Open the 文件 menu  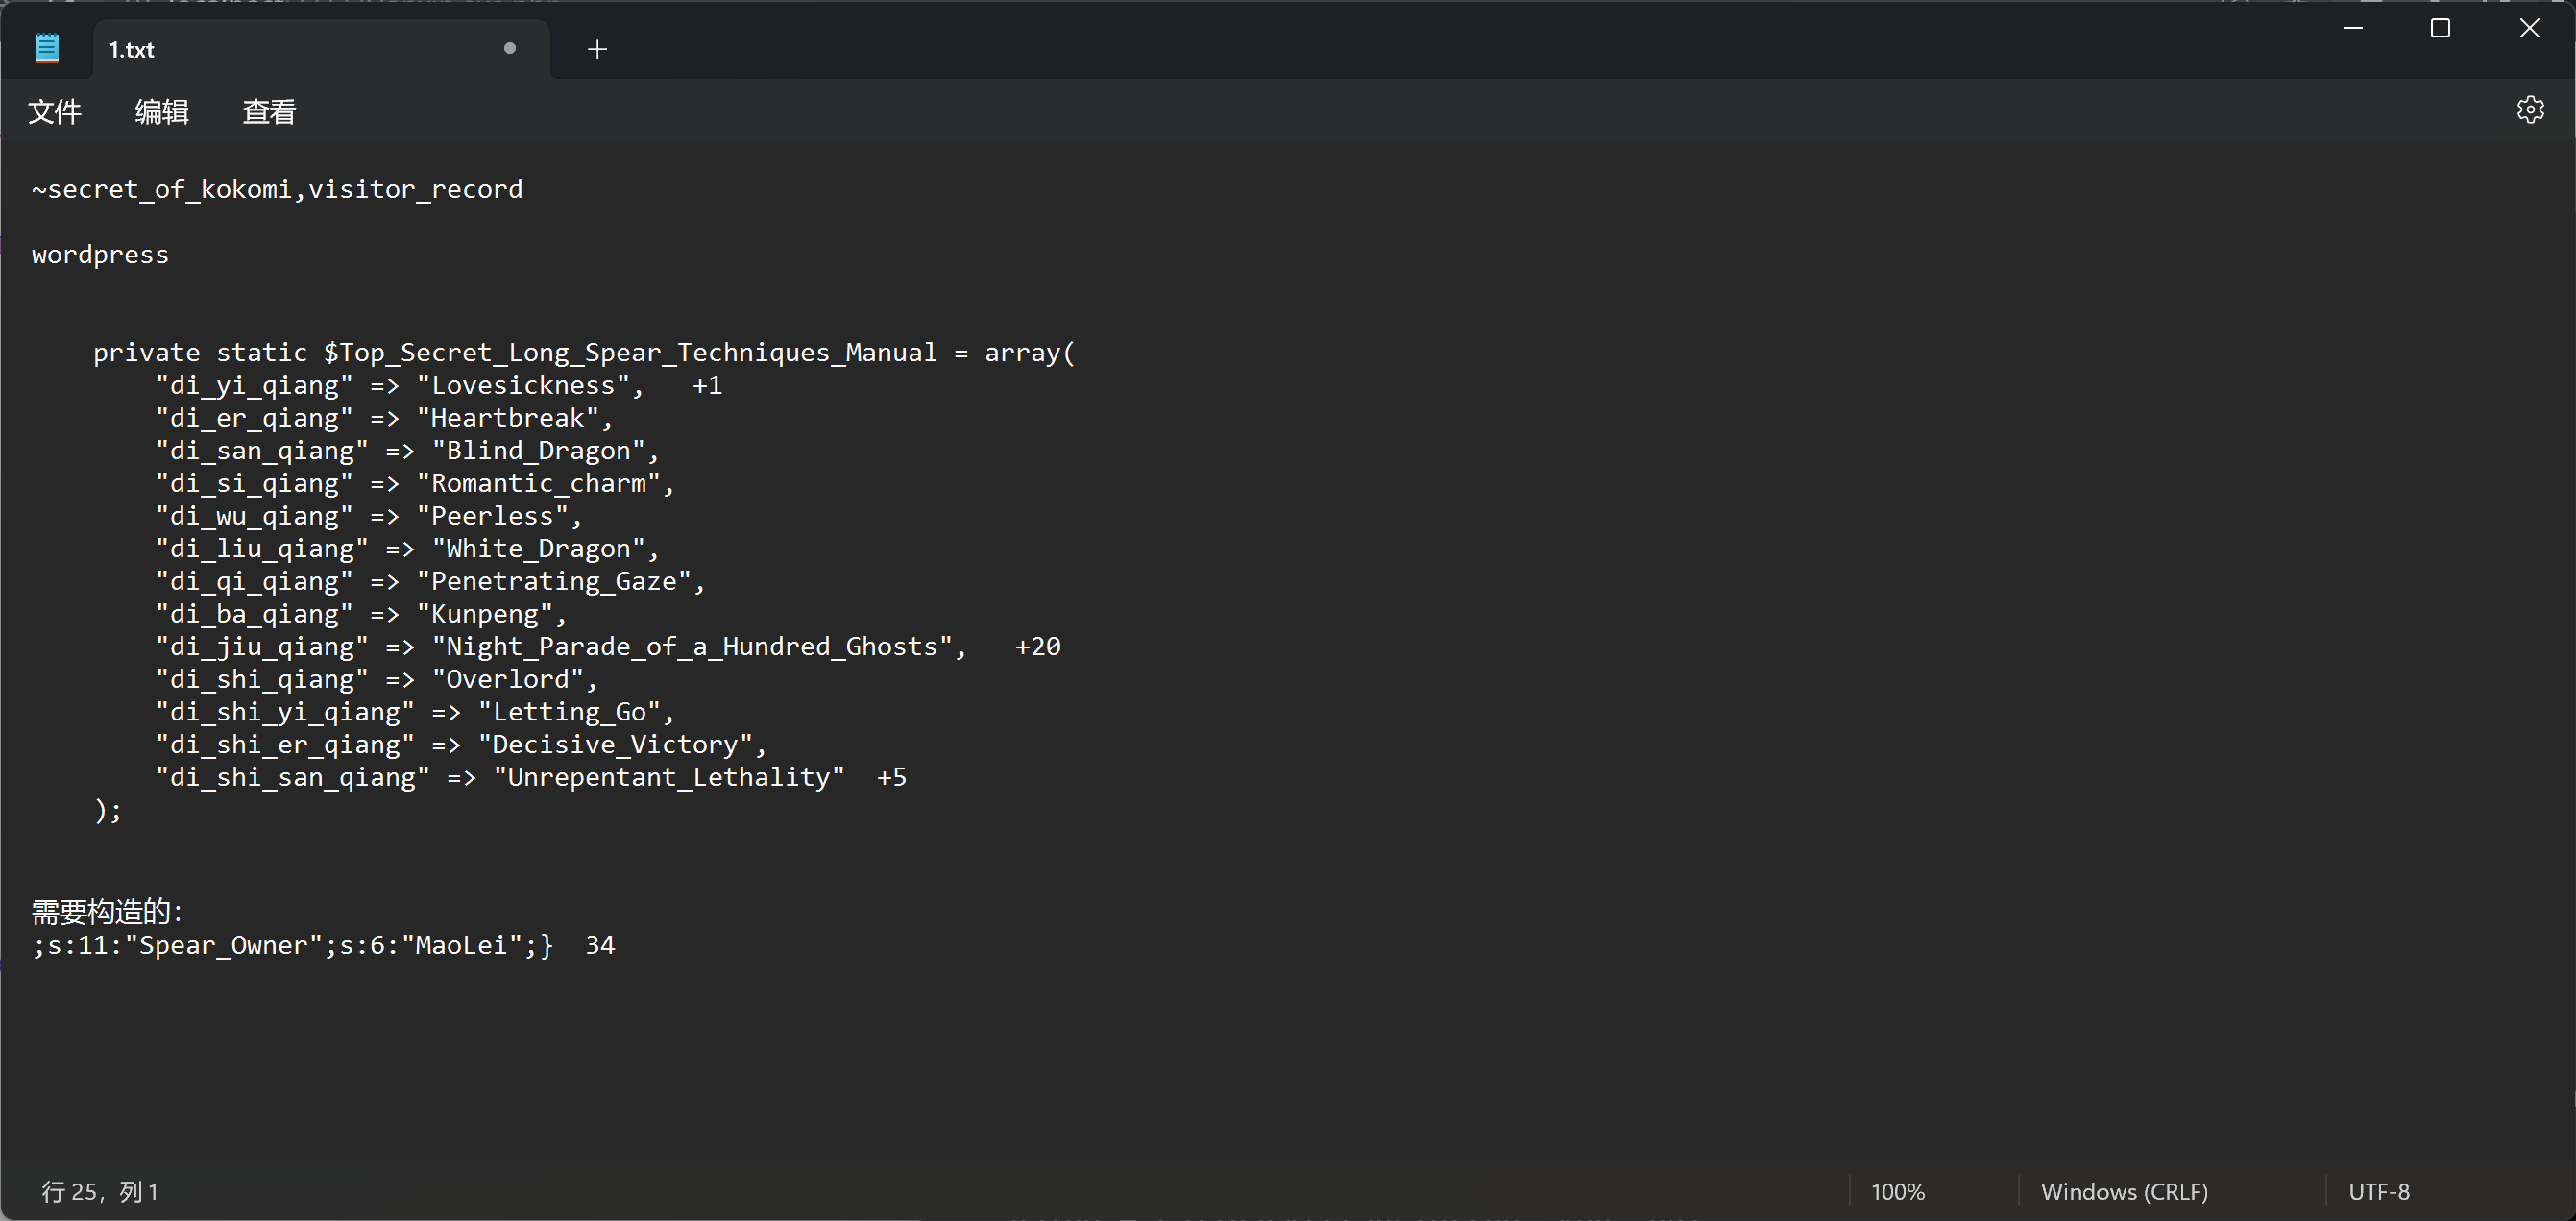54,112
